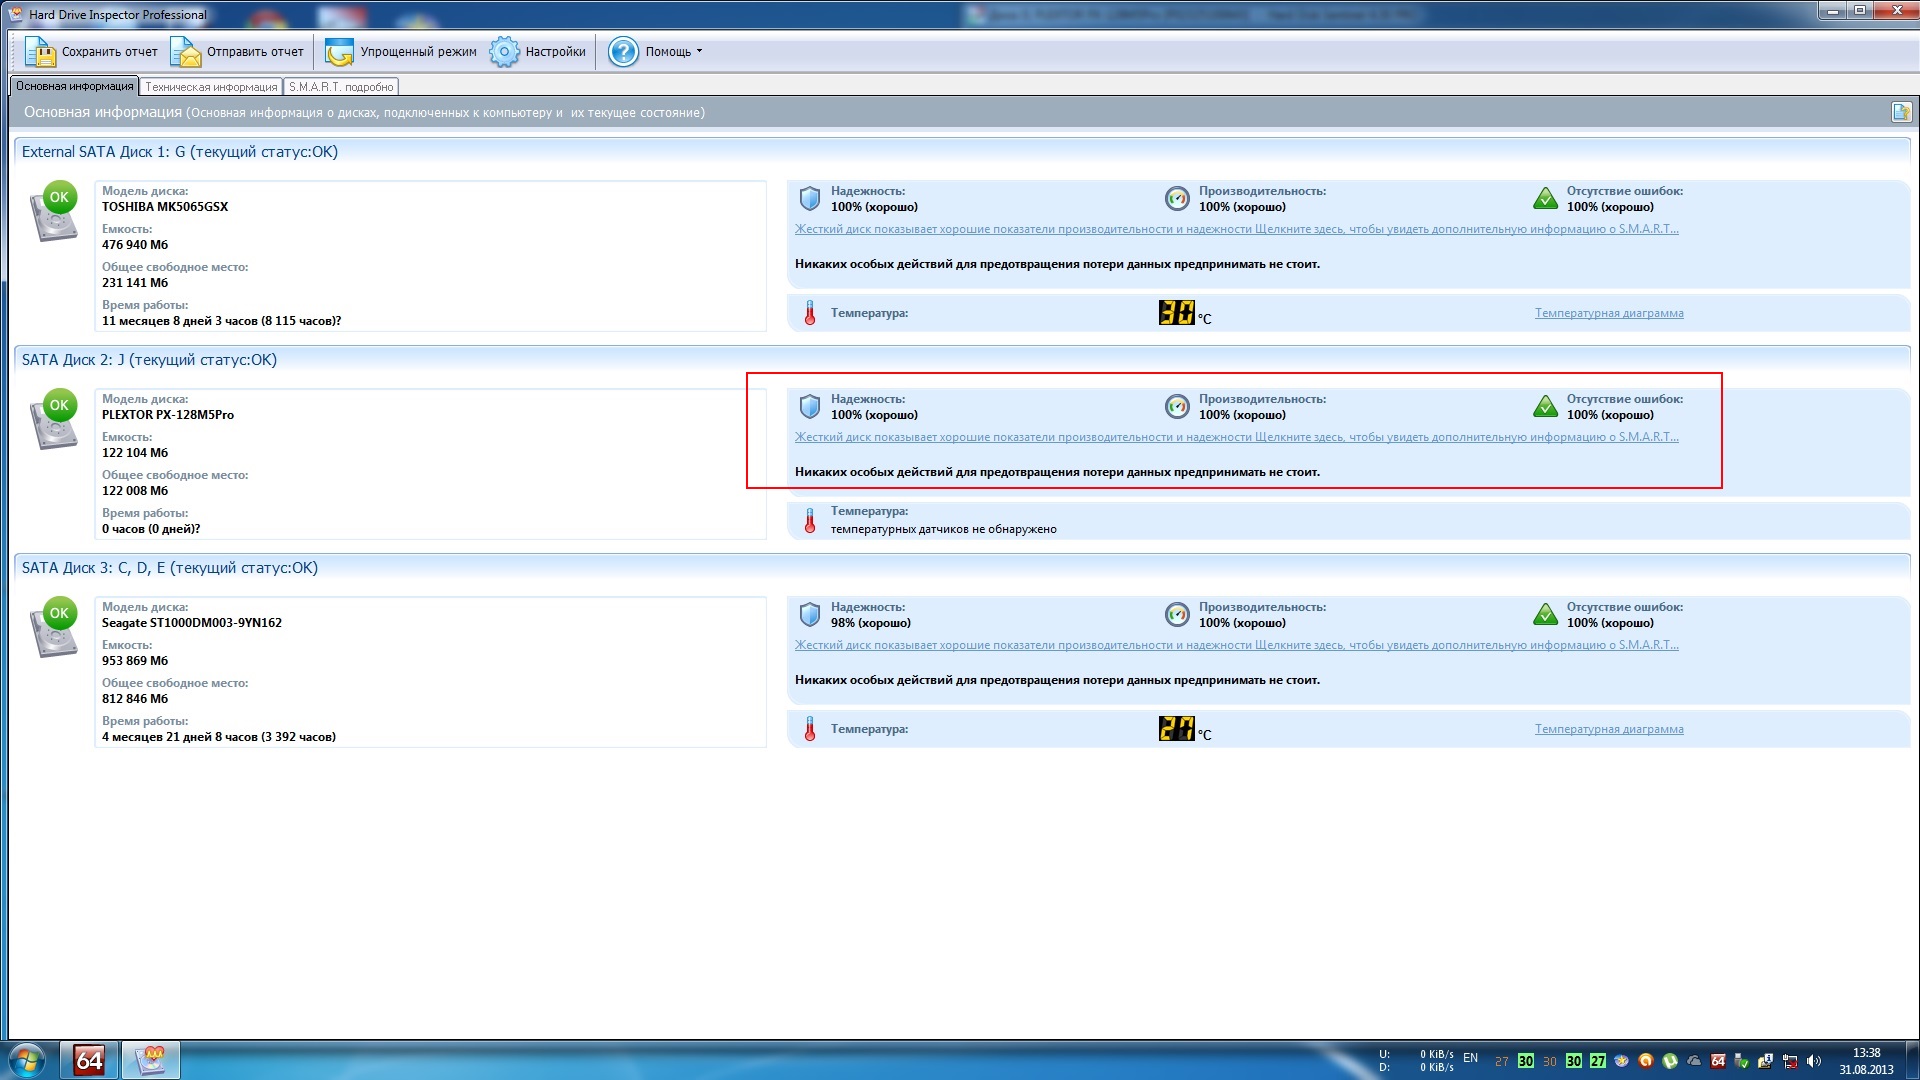This screenshot has height=1080, width=1920.
Task: Click performance gauge icon of TOSHIBA disk
Action: tap(1177, 198)
